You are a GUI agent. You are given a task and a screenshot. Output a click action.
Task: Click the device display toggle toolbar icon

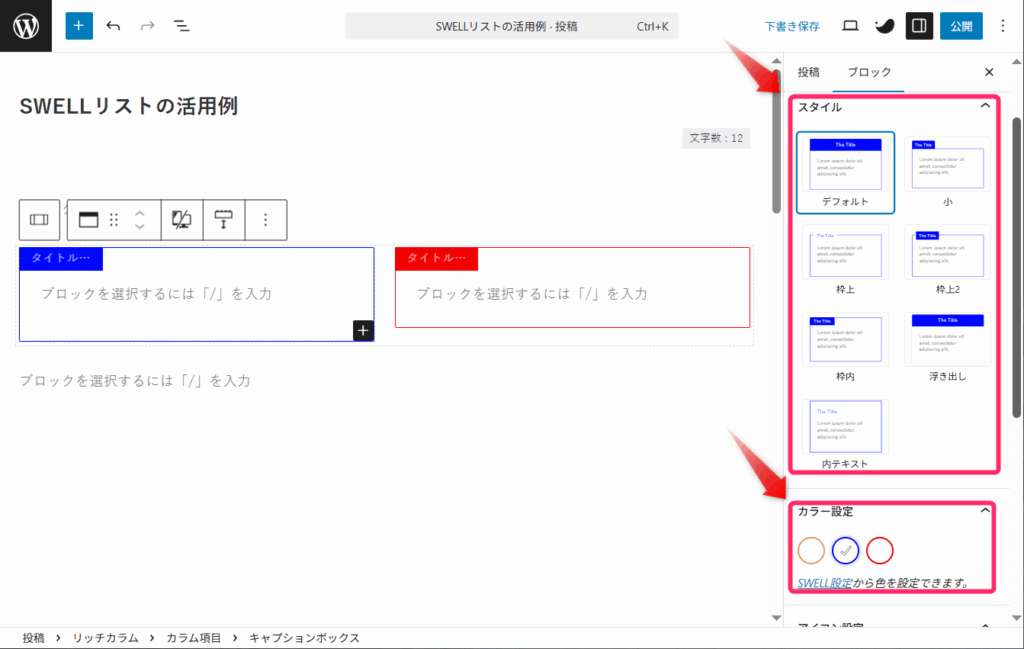pos(182,219)
